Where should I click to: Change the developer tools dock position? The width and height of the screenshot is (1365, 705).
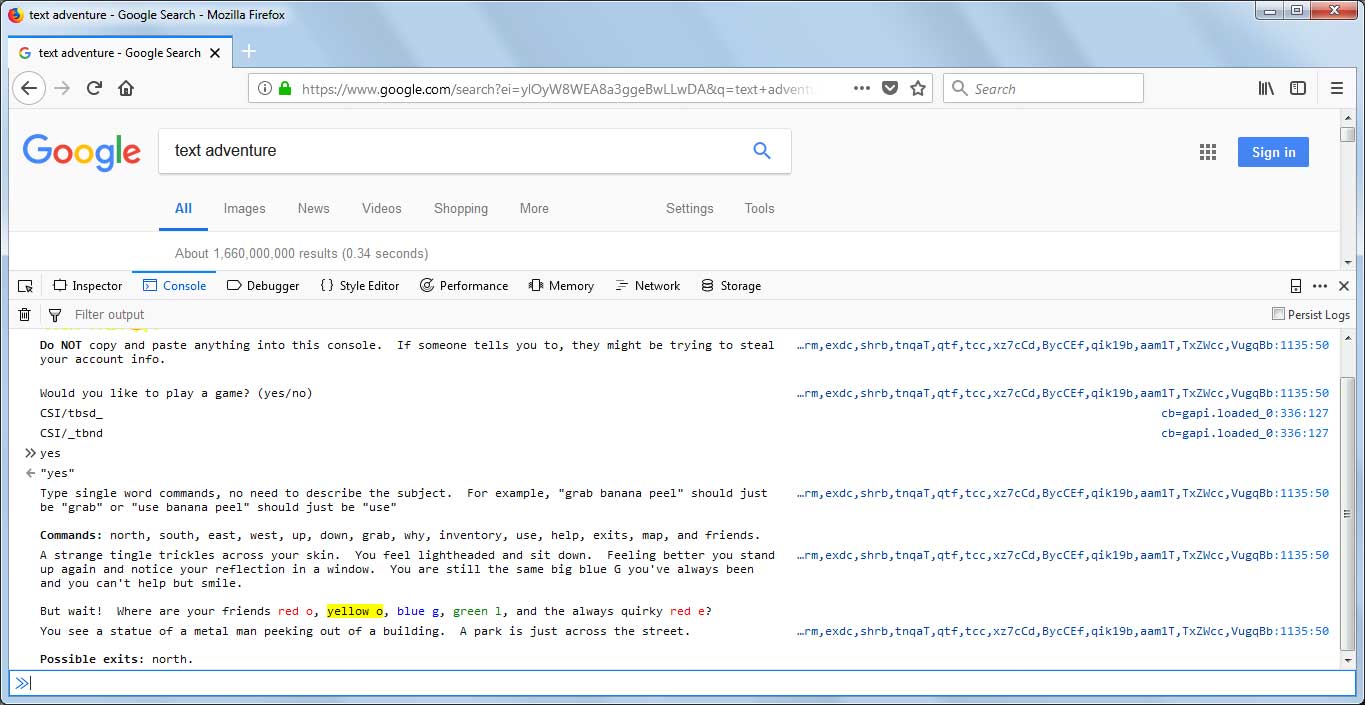[1296, 286]
